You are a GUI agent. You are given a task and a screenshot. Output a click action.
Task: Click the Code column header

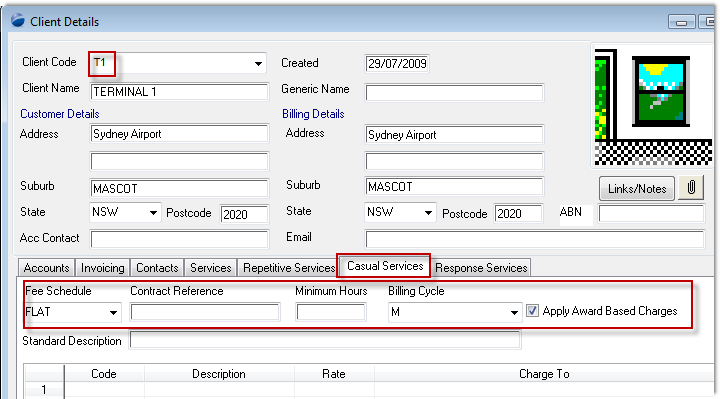104,374
